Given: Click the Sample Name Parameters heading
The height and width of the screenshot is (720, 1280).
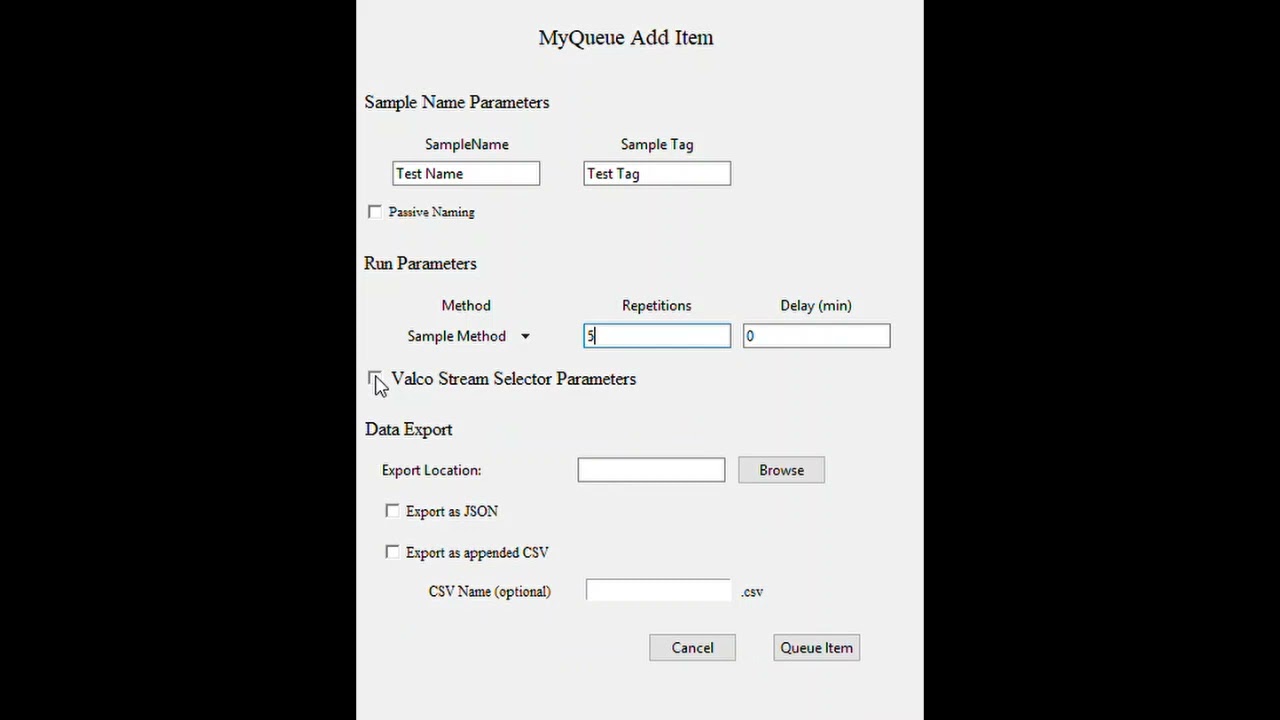Looking at the screenshot, I should (457, 102).
